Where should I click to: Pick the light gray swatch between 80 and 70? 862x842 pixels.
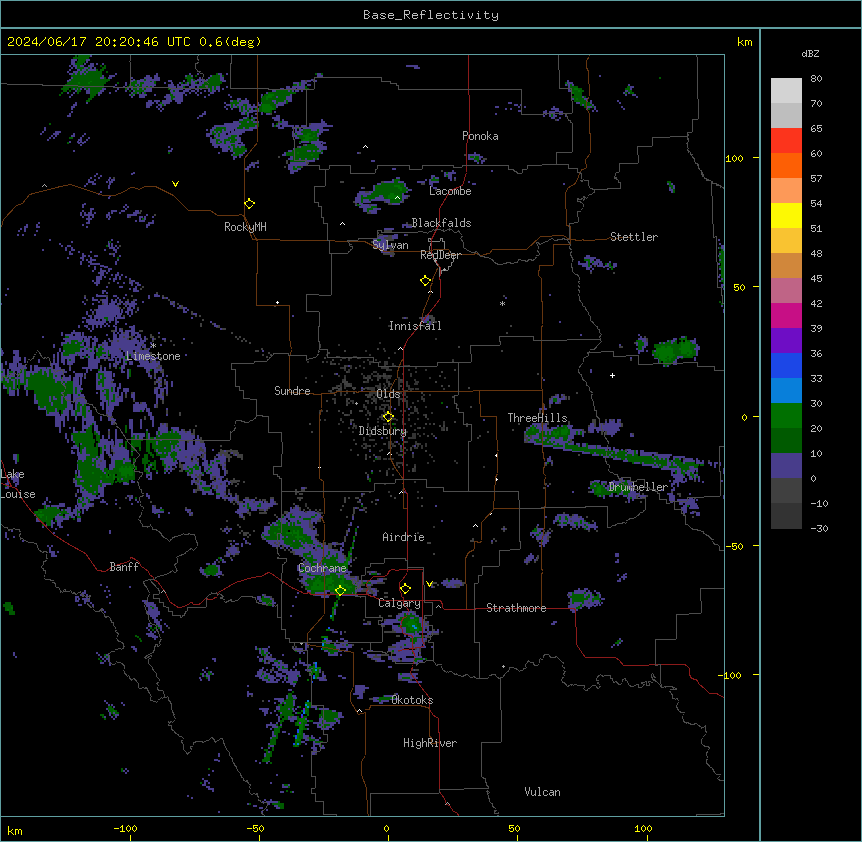tap(786, 91)
